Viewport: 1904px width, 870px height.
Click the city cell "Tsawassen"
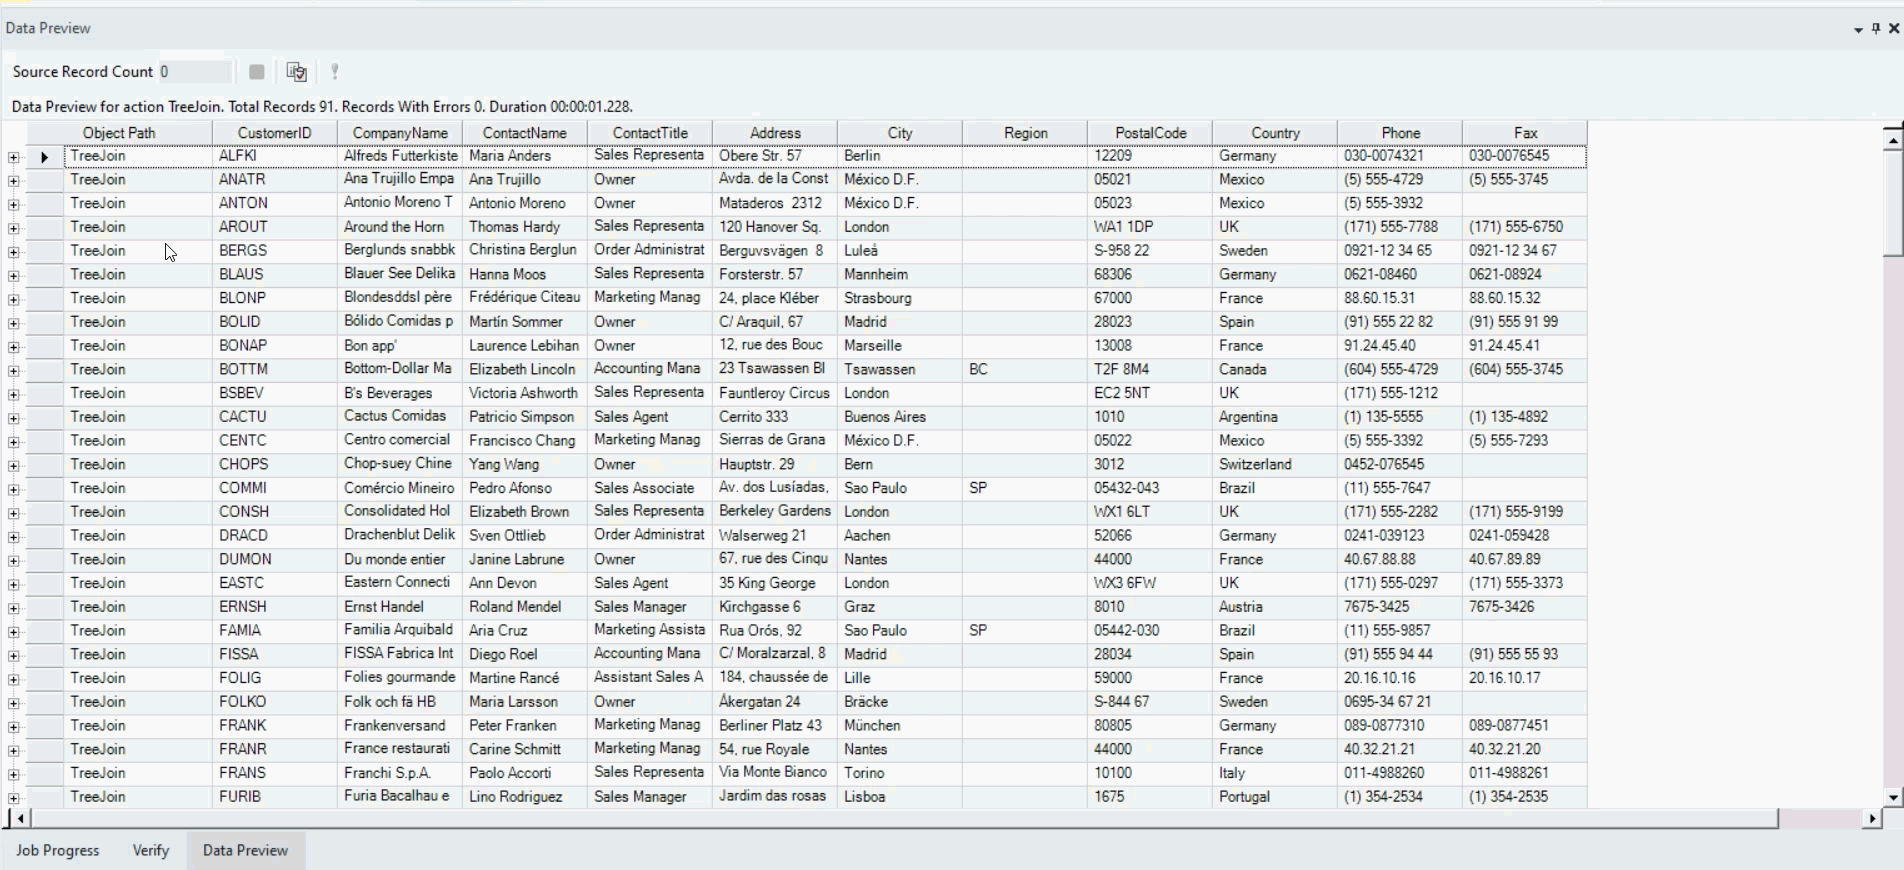[x=900, y=369]
